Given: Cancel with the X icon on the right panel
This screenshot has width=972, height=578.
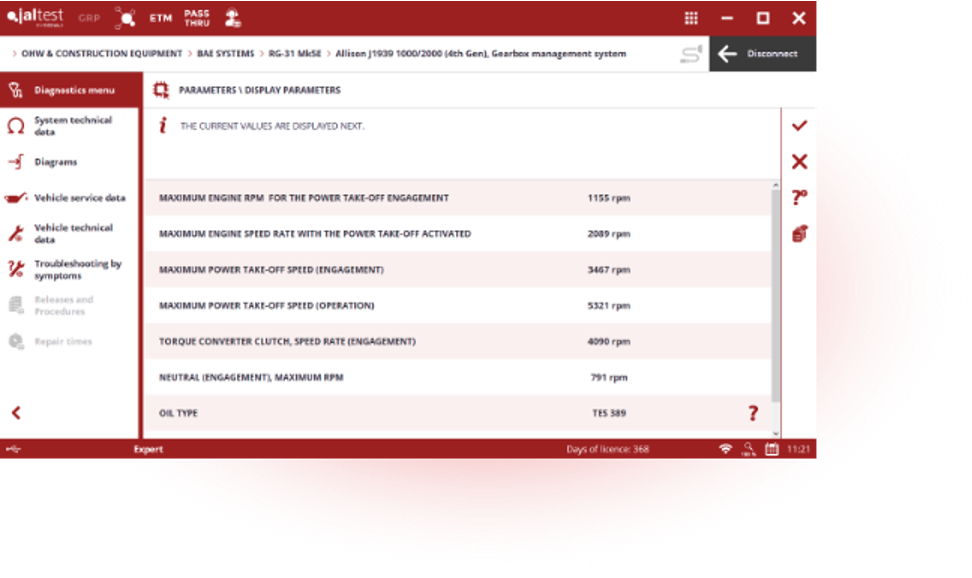Looking at the screenshot, I should pyautogui.click(x=797, y=161).
